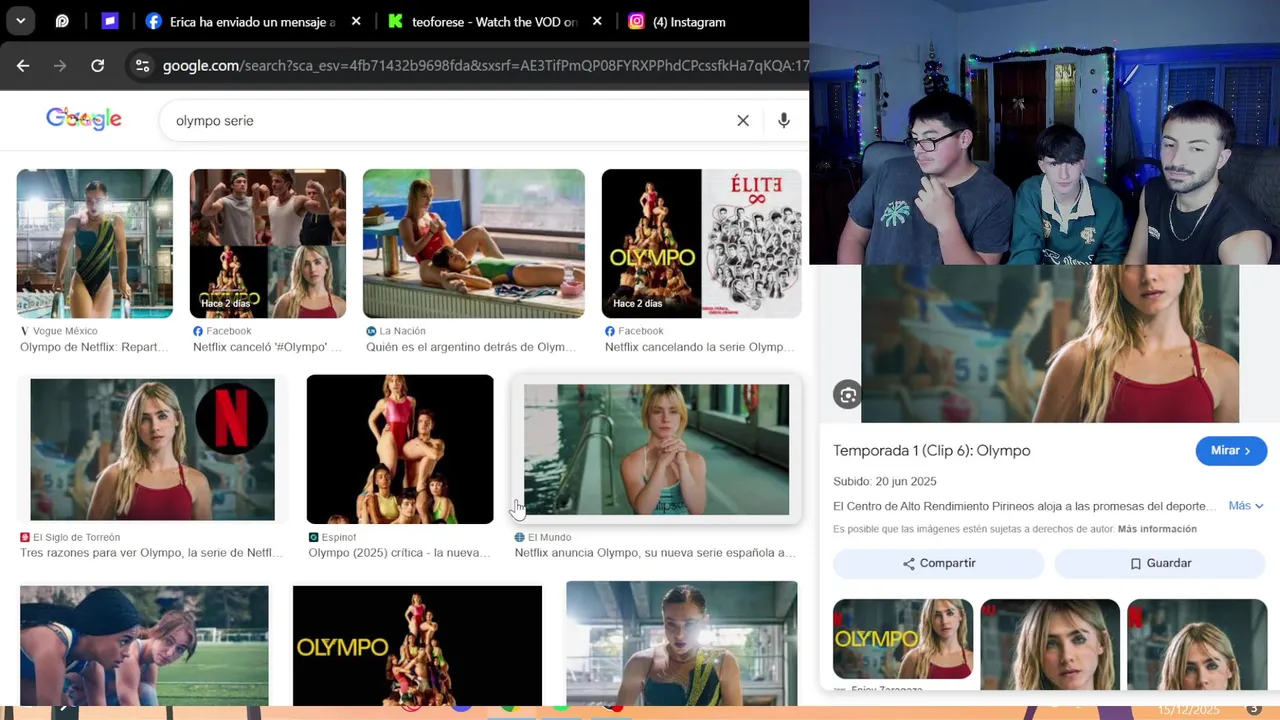Open the related OLYMPO logo thumbnail in the panel
The image size is (1280, 720).
[903, 639]
